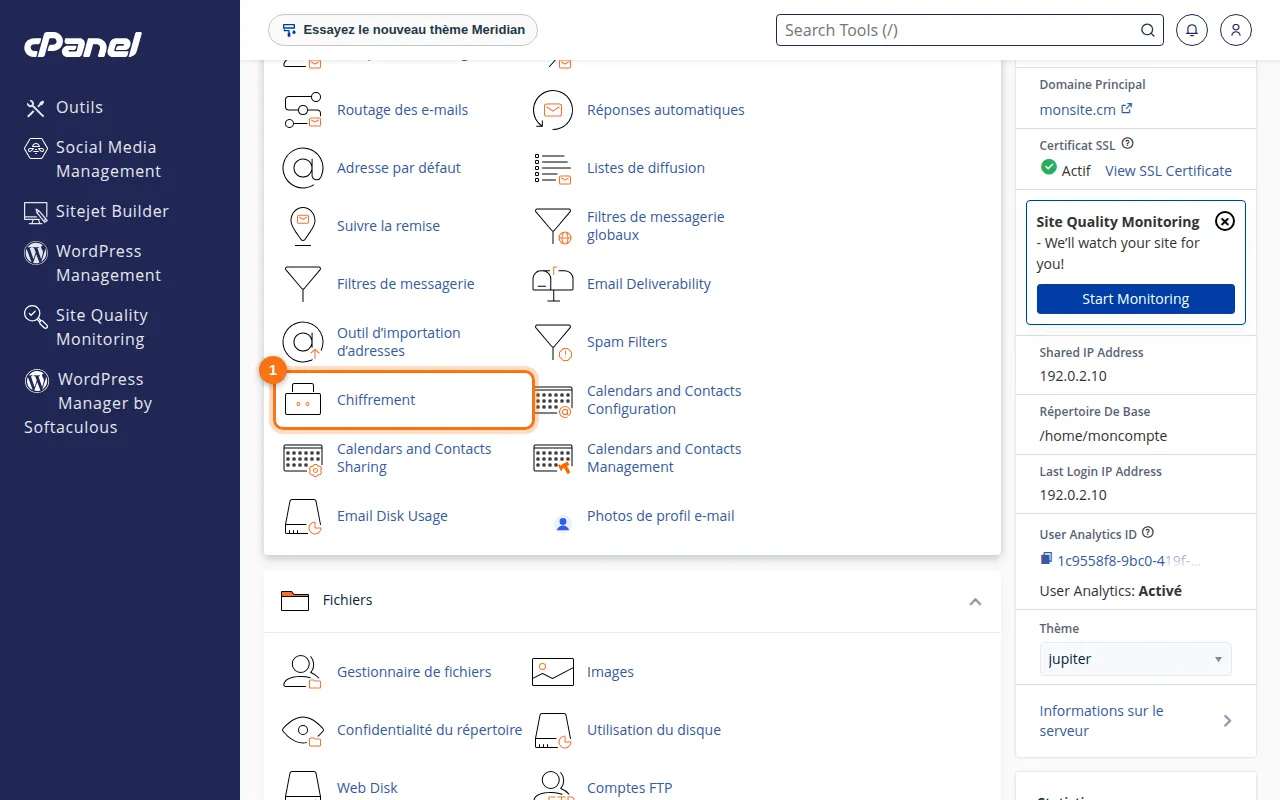This screenshot has height=800, width=1280.
Task: Dismiss the Site Quality Monitoring card
Action: tap(1225, 221)
